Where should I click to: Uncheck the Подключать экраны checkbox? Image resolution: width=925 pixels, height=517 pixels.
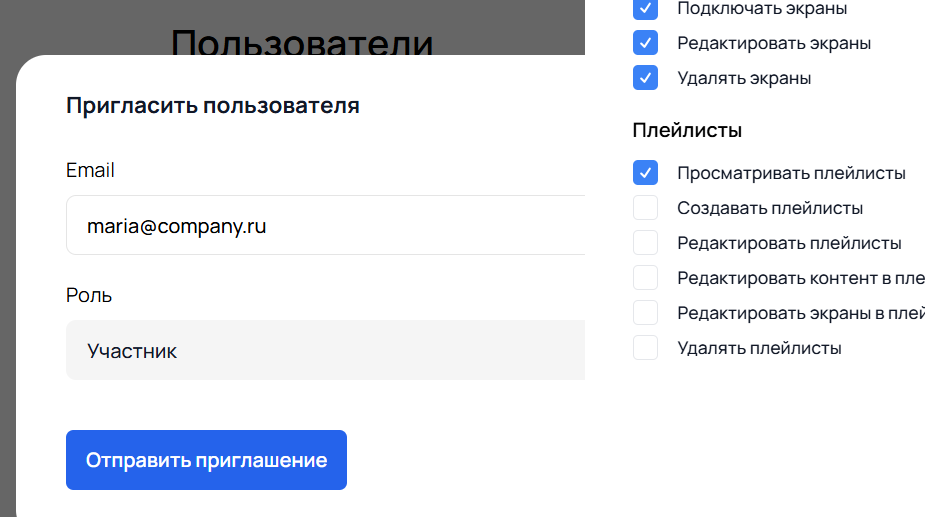(646, 9)
